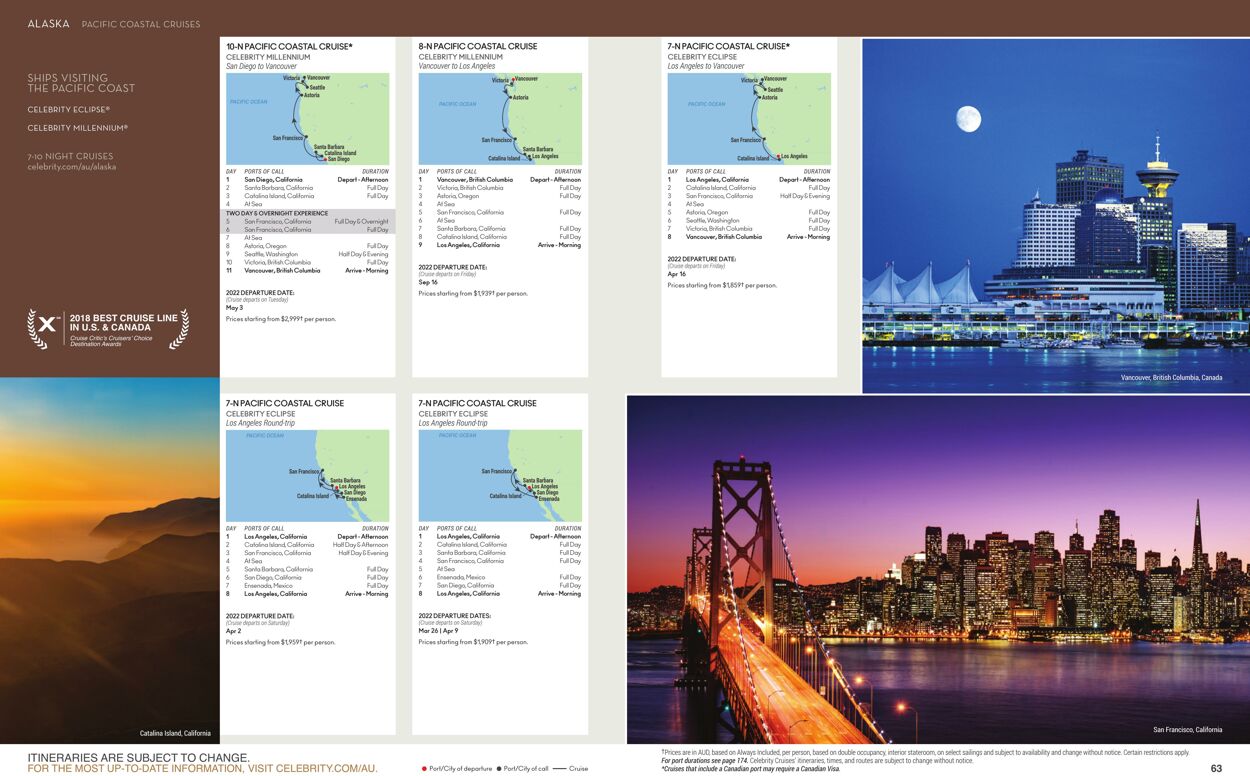Click the San Francisco bridge night photo
The width and height of the screenshot is (1250, 776).
(937, 568)
